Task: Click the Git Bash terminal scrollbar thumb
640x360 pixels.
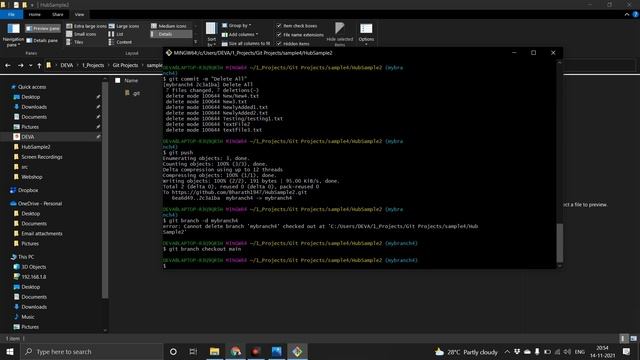Action: point(560,243)
